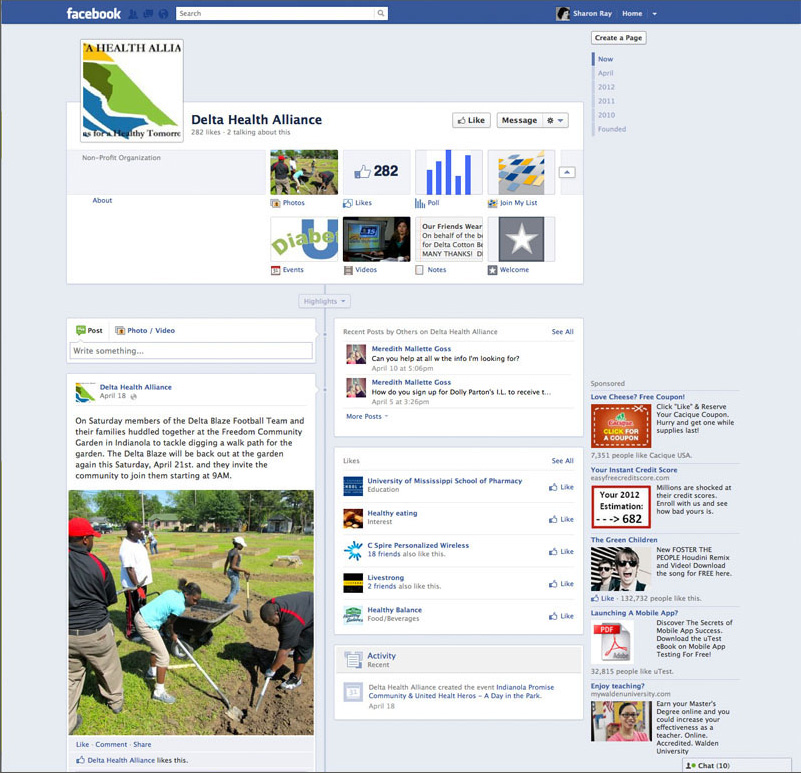Screen dimensions: 801x774
Task: Collapse the app tiles with up arrow
Action: pos(567,172)
